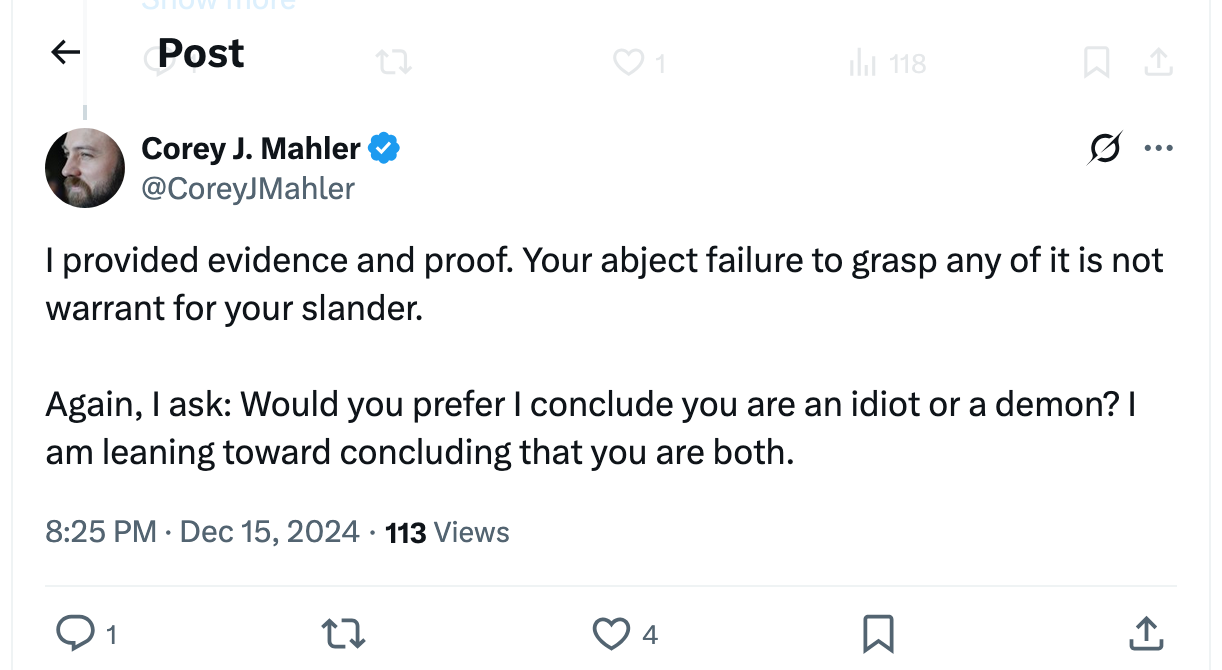Bookmark this post with the bottom ribbon icon
1222x670 pixels.
coord(878,632)
